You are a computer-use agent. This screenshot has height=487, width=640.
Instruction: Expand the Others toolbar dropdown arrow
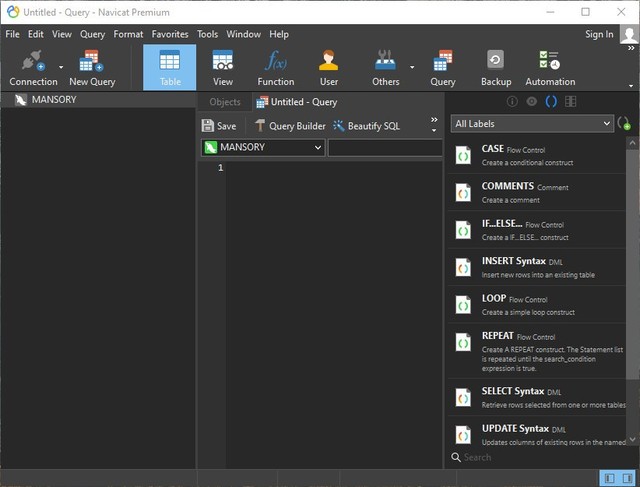click(412, 68)
